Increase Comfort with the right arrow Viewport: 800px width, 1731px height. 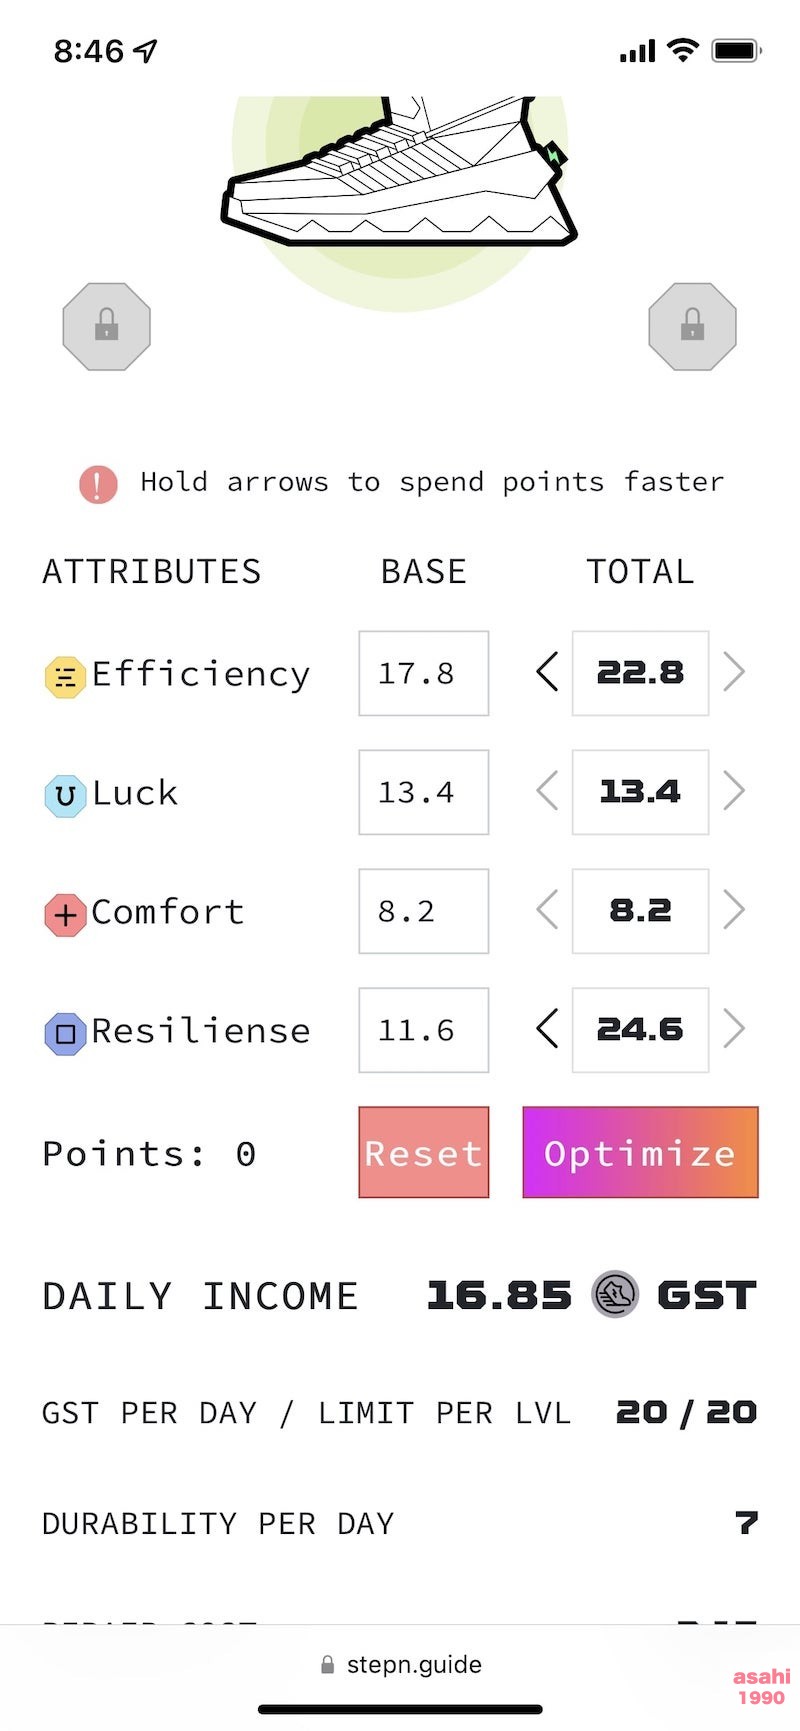point(734,910)
